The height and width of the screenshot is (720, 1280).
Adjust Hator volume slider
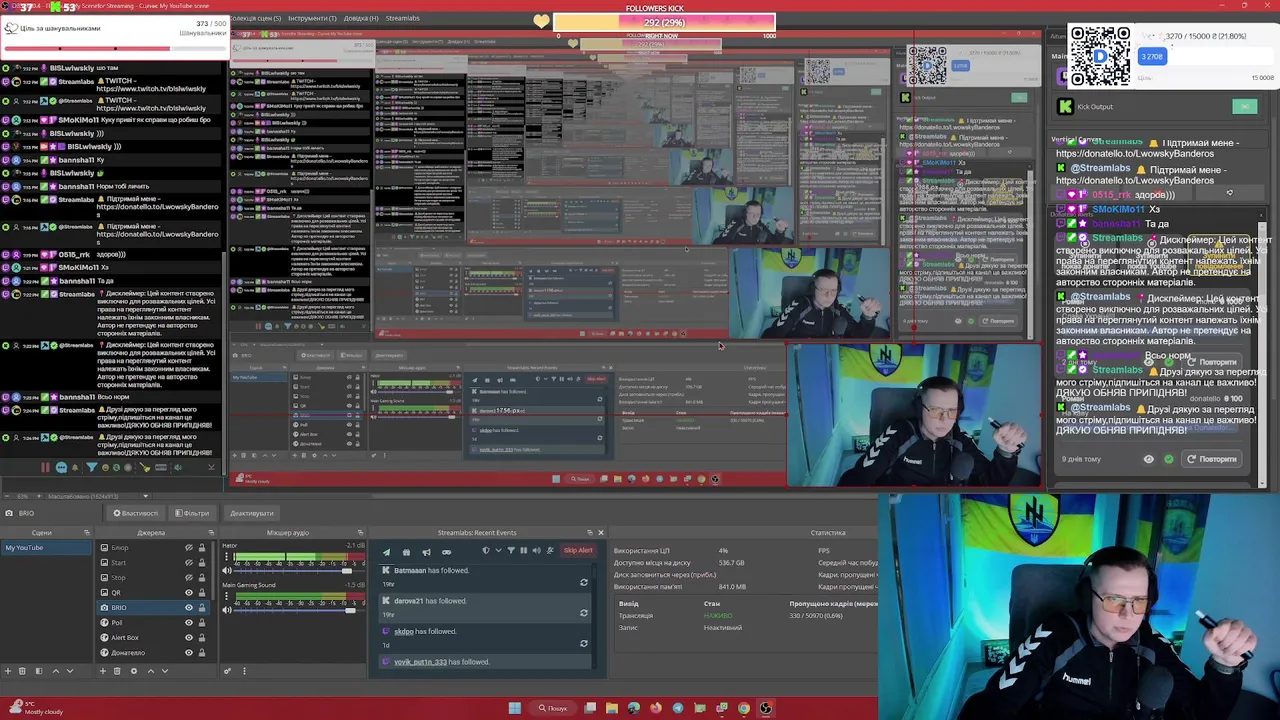coord(347,571)
